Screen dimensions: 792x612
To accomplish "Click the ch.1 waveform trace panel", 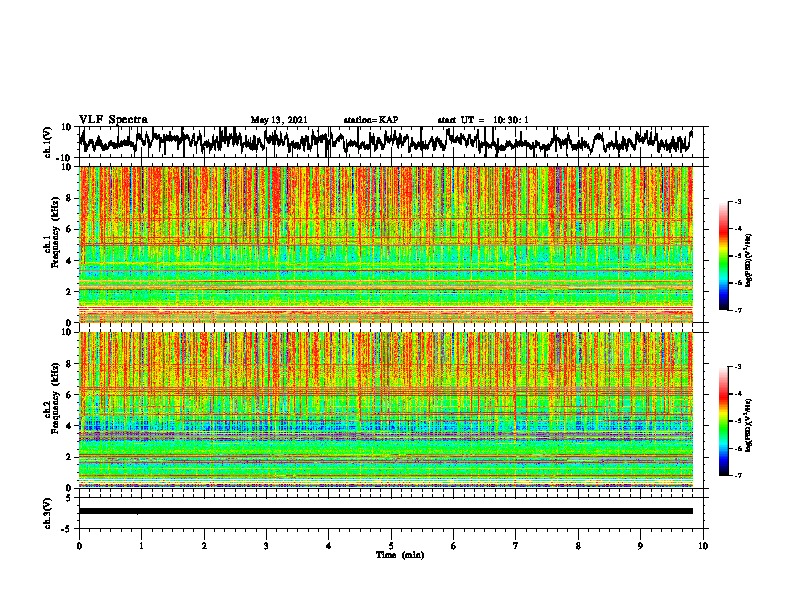I will click(393, 142).
